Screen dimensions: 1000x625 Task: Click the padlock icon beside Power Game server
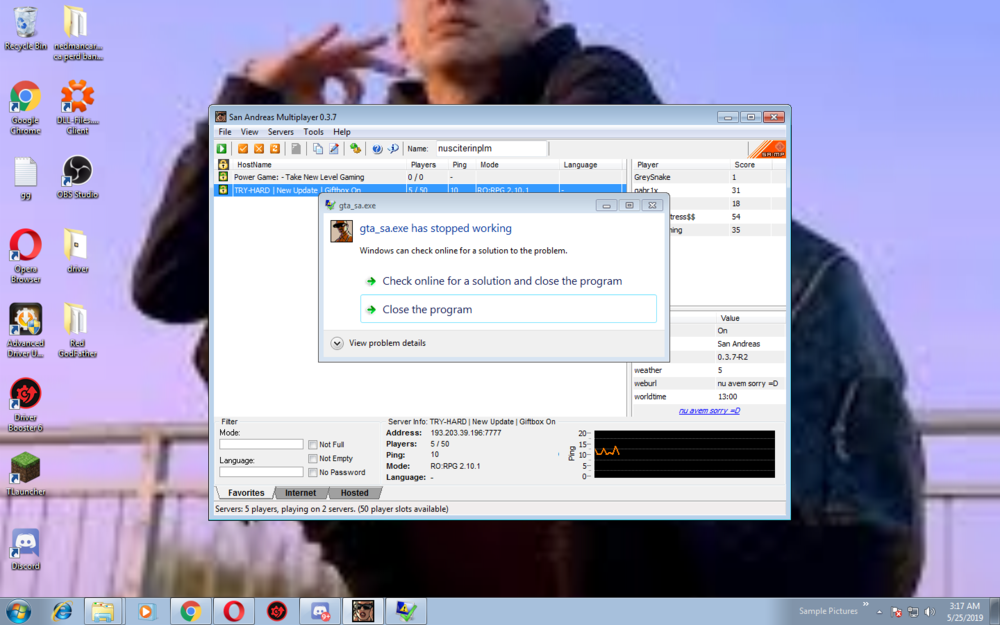pos(223,177)
